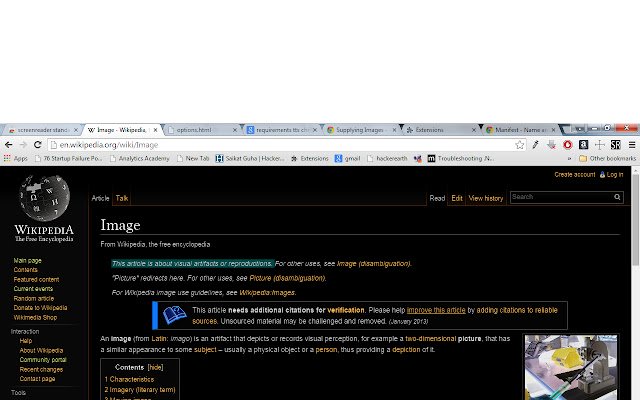Click the crosshair extension icon
The width and height of the screenshot is (640, 400).
point(600,145)
